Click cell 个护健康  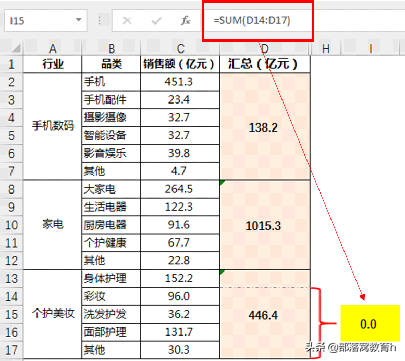point(111,243)
